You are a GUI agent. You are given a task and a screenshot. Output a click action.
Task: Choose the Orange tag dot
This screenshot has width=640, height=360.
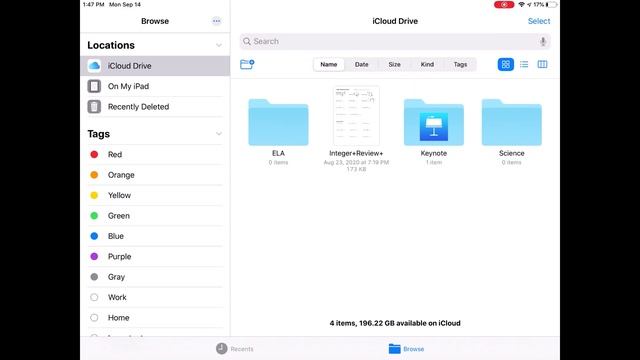coord(94,175)
